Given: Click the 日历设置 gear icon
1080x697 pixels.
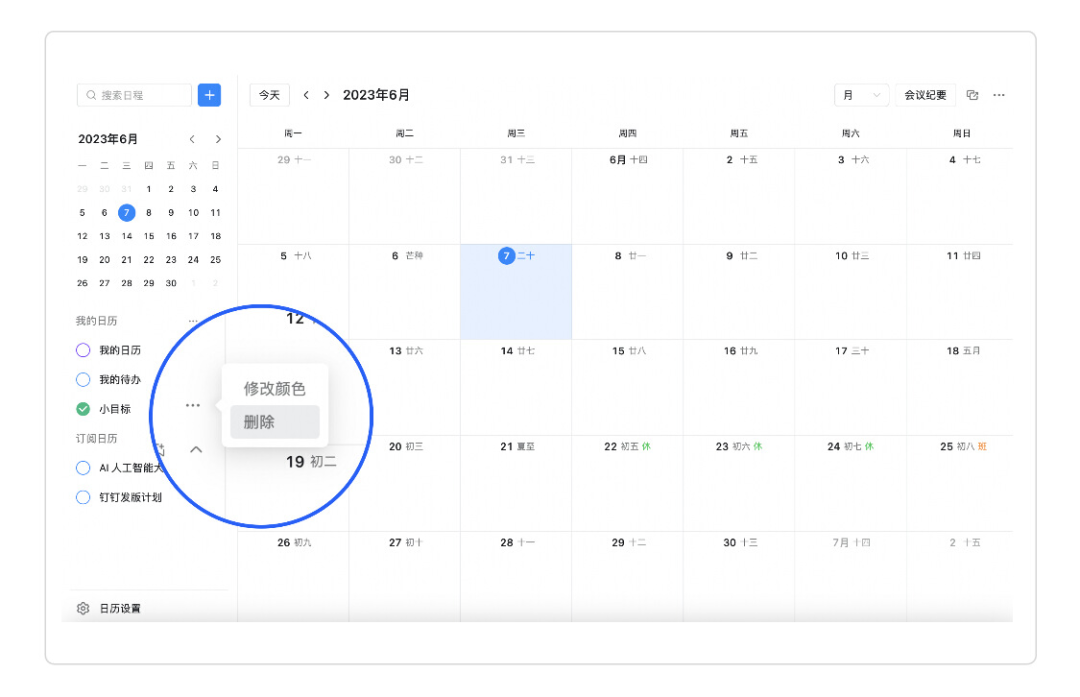Looking at the screenshot, I should tap(84, 608).
